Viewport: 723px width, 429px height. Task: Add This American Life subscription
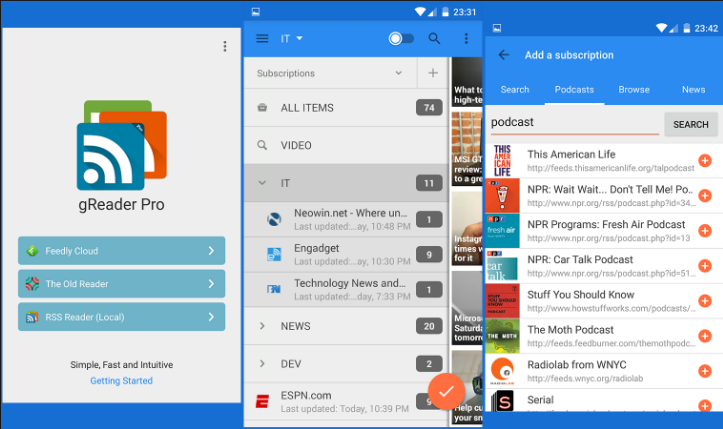(705, 161)
